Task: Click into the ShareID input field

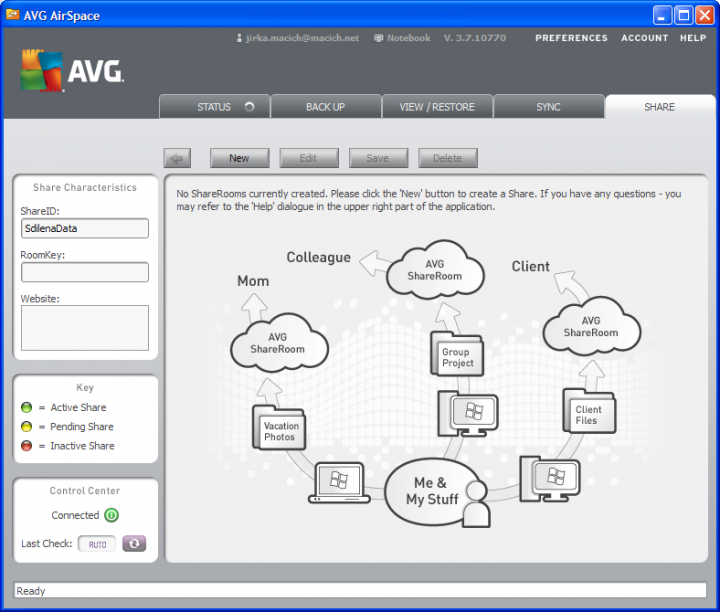Action: tap(85, 228)
